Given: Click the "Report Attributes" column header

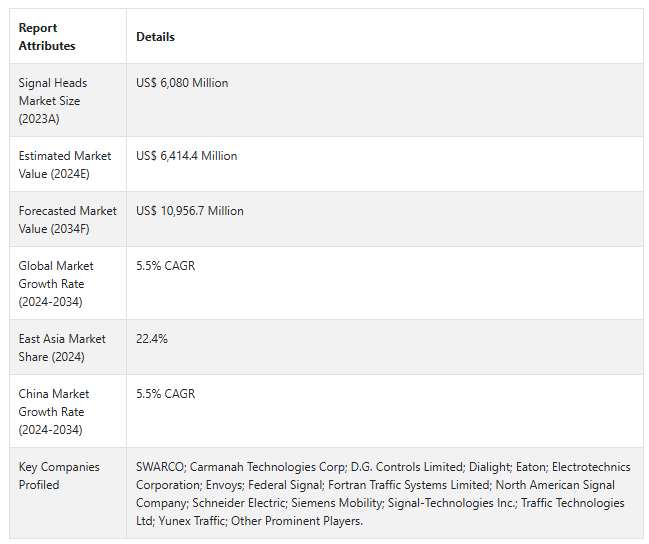Looking at the screenshot, I should 46,37.
